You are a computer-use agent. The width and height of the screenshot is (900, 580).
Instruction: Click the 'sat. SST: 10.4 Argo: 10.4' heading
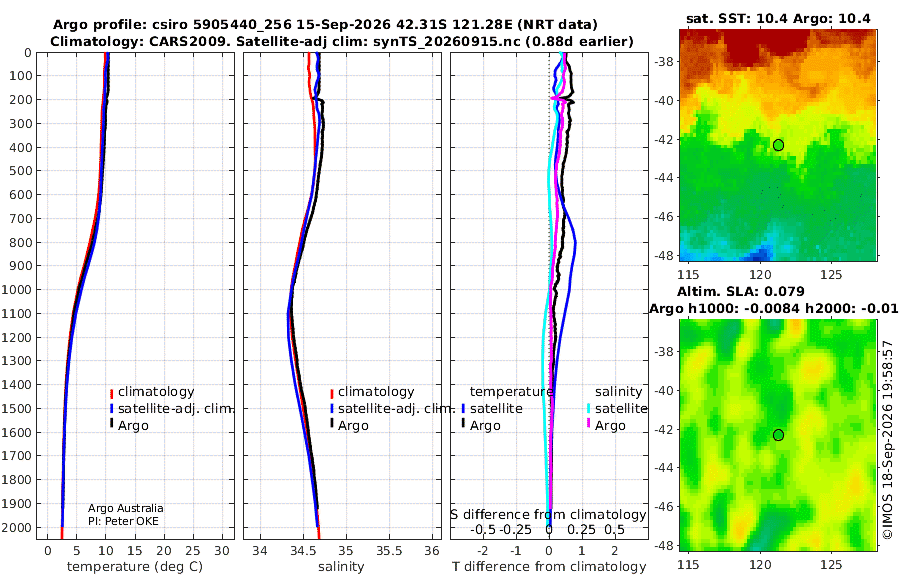pyautogui.click(x=778, y=18)
